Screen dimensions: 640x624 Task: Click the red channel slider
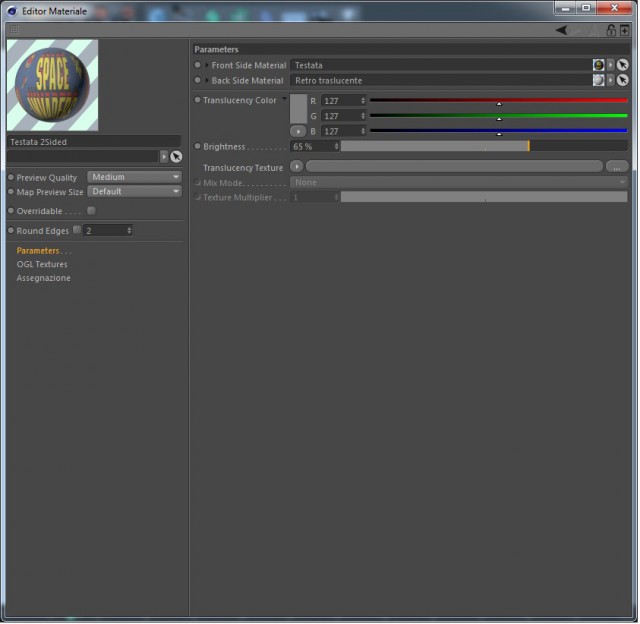click(499, 101)
